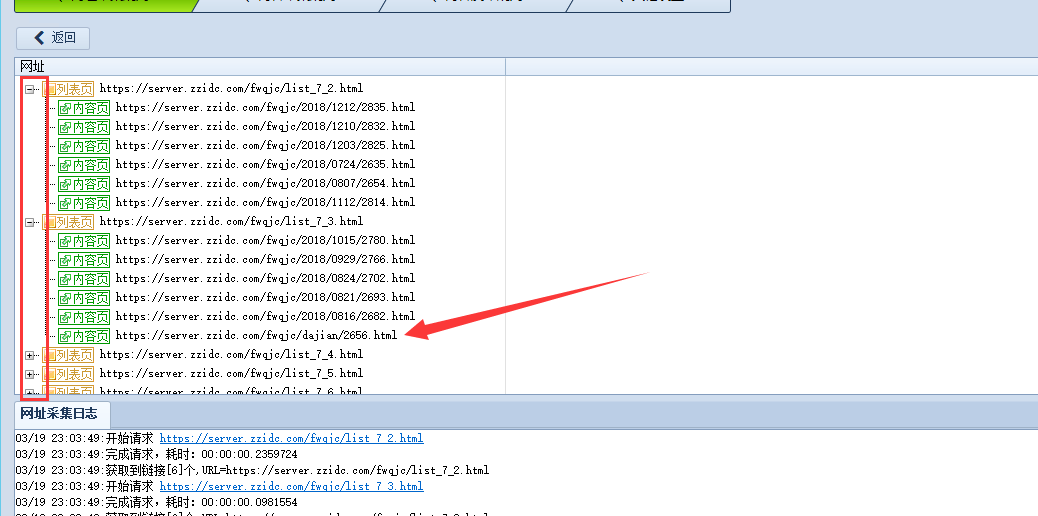This screenshot has width=1038, height=516.
Task: Click 列表页 icon beside list_7_2.html
Action: click(68, 89)
